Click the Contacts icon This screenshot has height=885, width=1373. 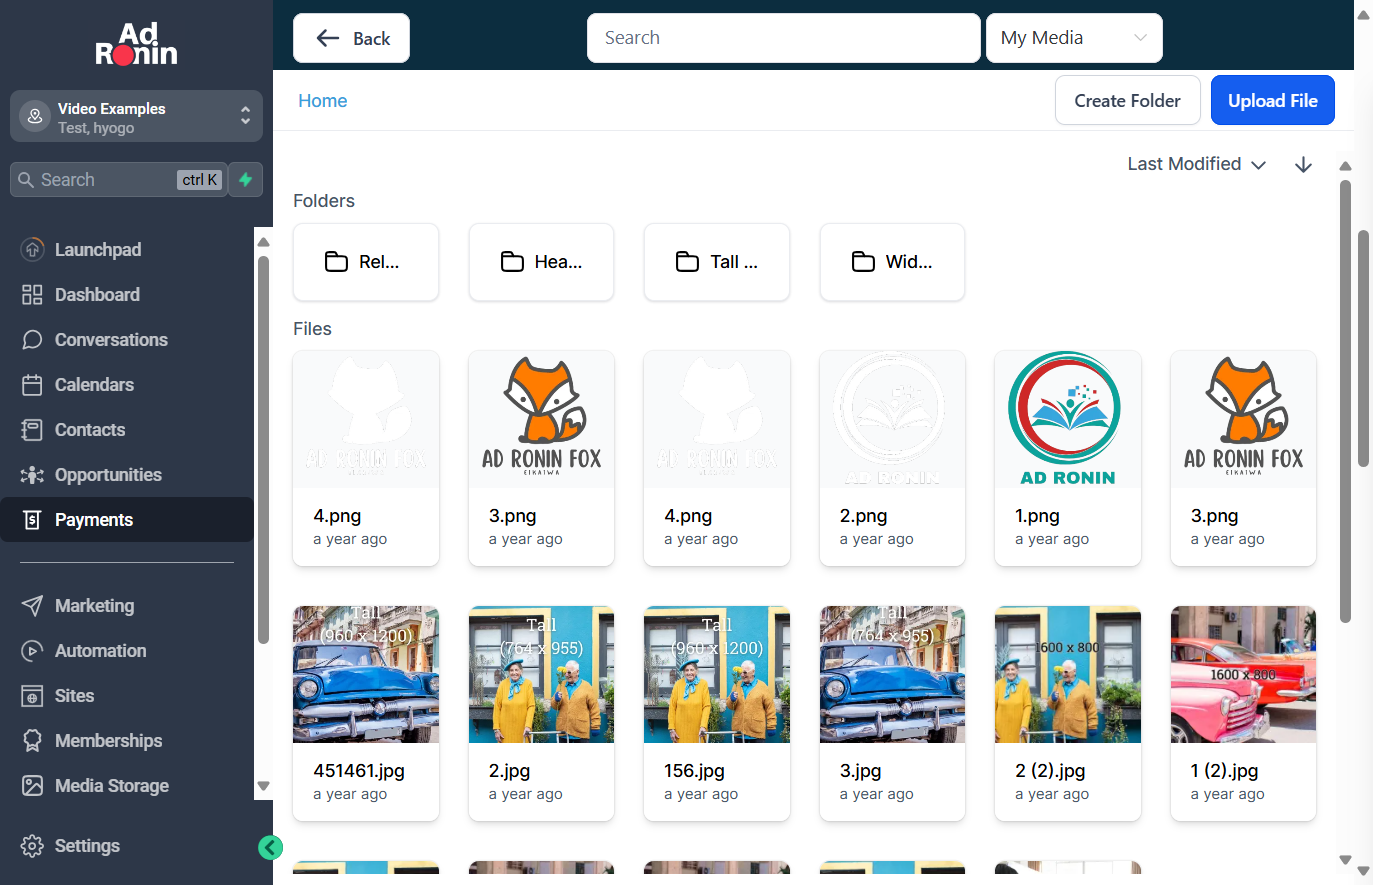pyautogui.click(x=32, y=429)
